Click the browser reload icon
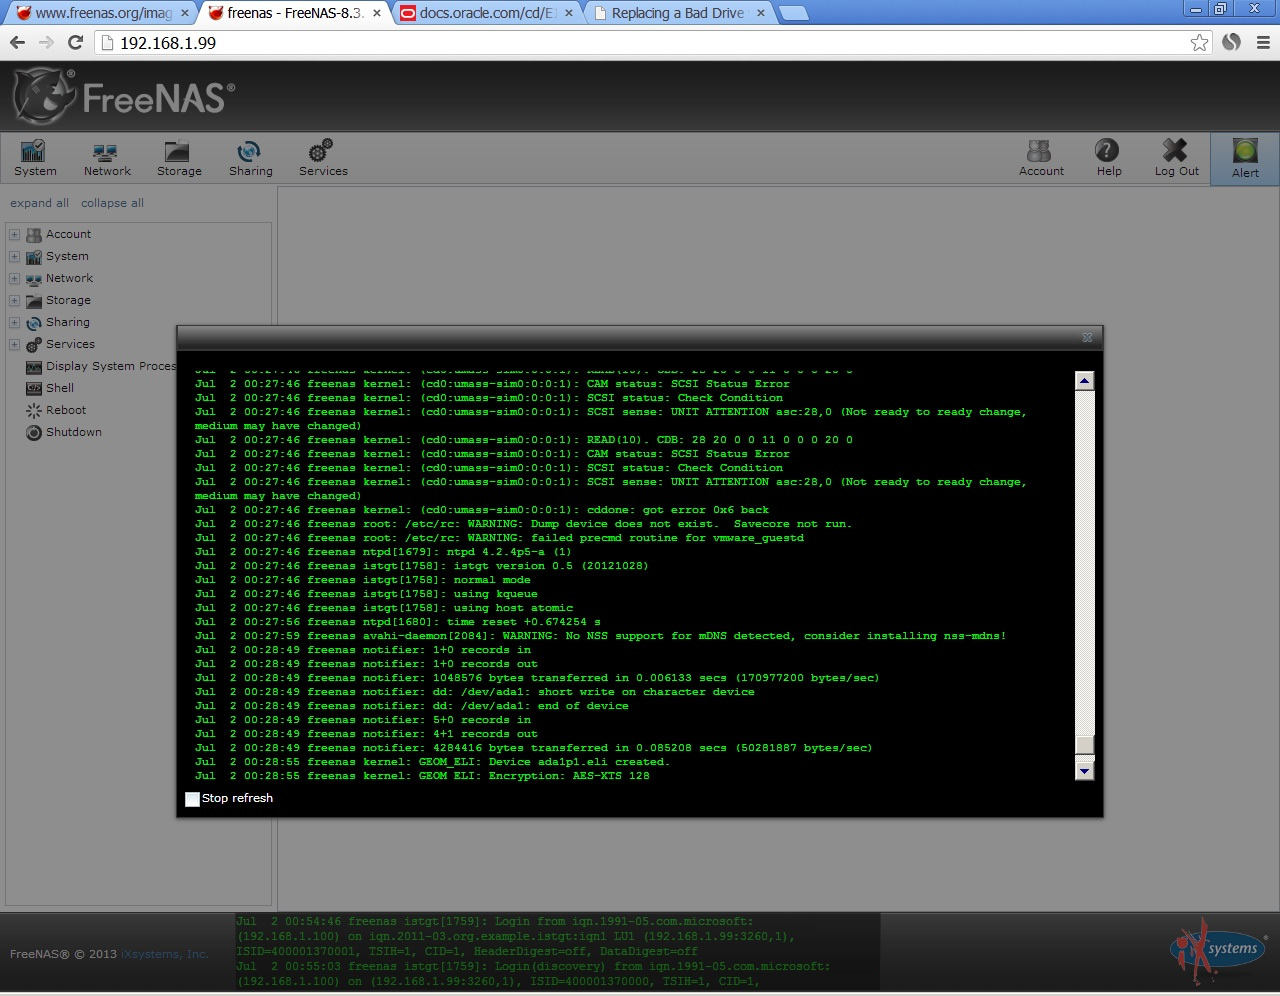Screen dimensions: 1280x996 tap(75, 42)
